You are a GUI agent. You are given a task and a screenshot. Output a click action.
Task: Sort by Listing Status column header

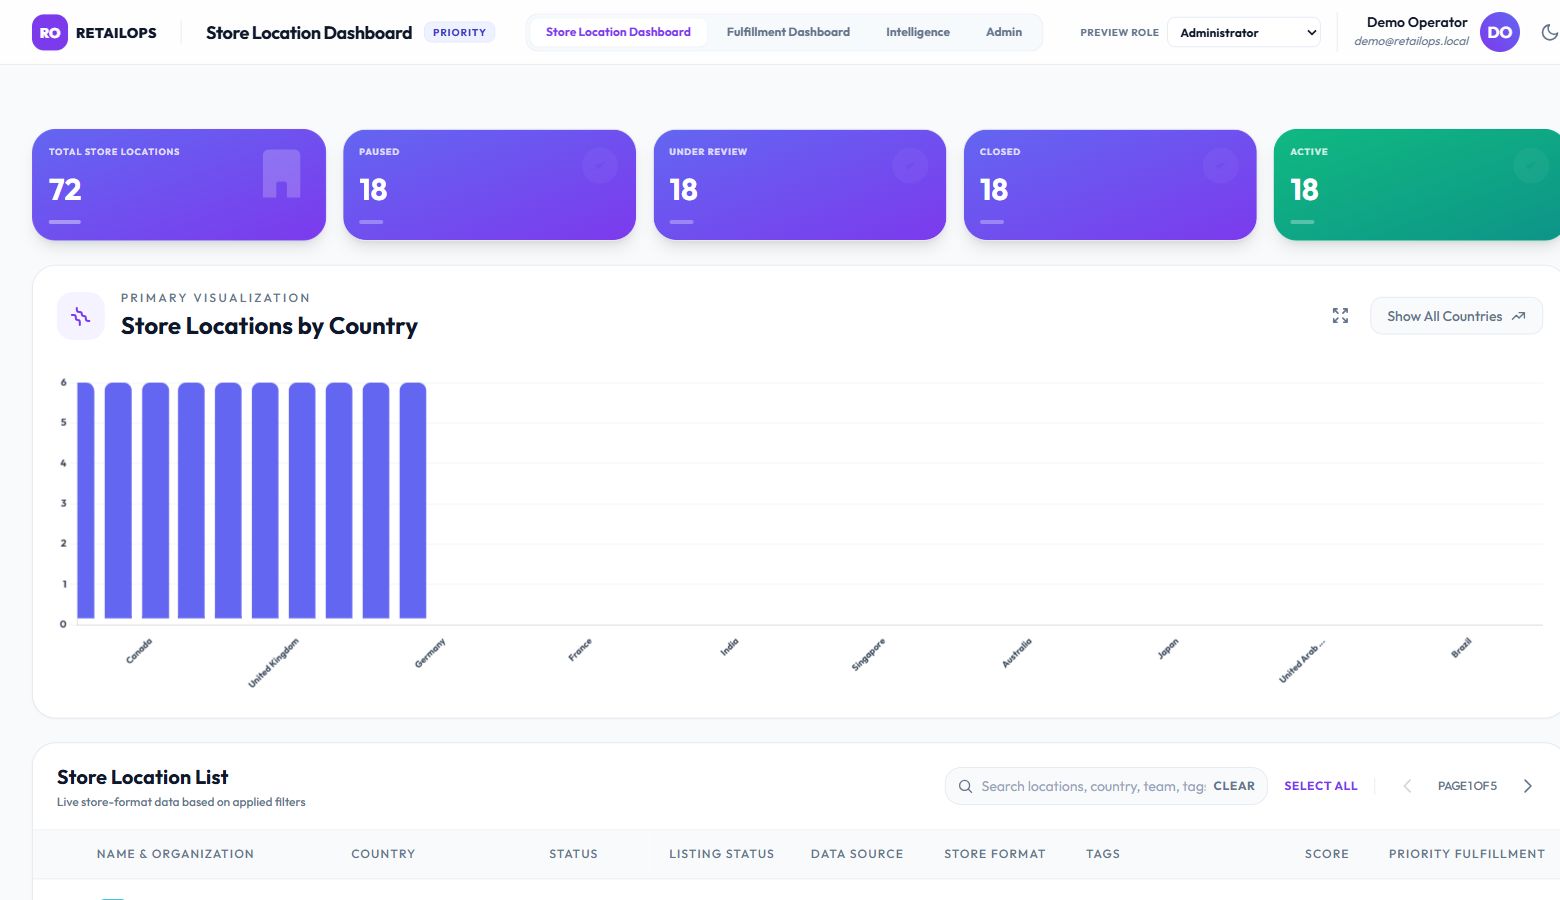721,854
